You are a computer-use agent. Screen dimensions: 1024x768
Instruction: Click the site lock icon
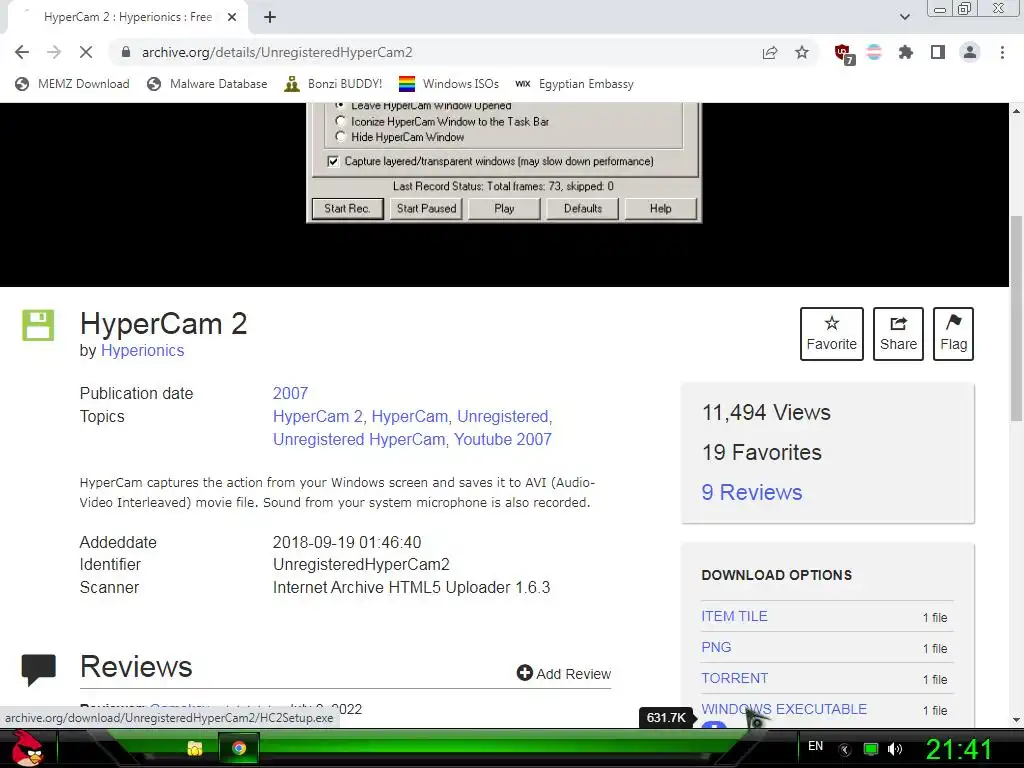[x=126, y=52]
